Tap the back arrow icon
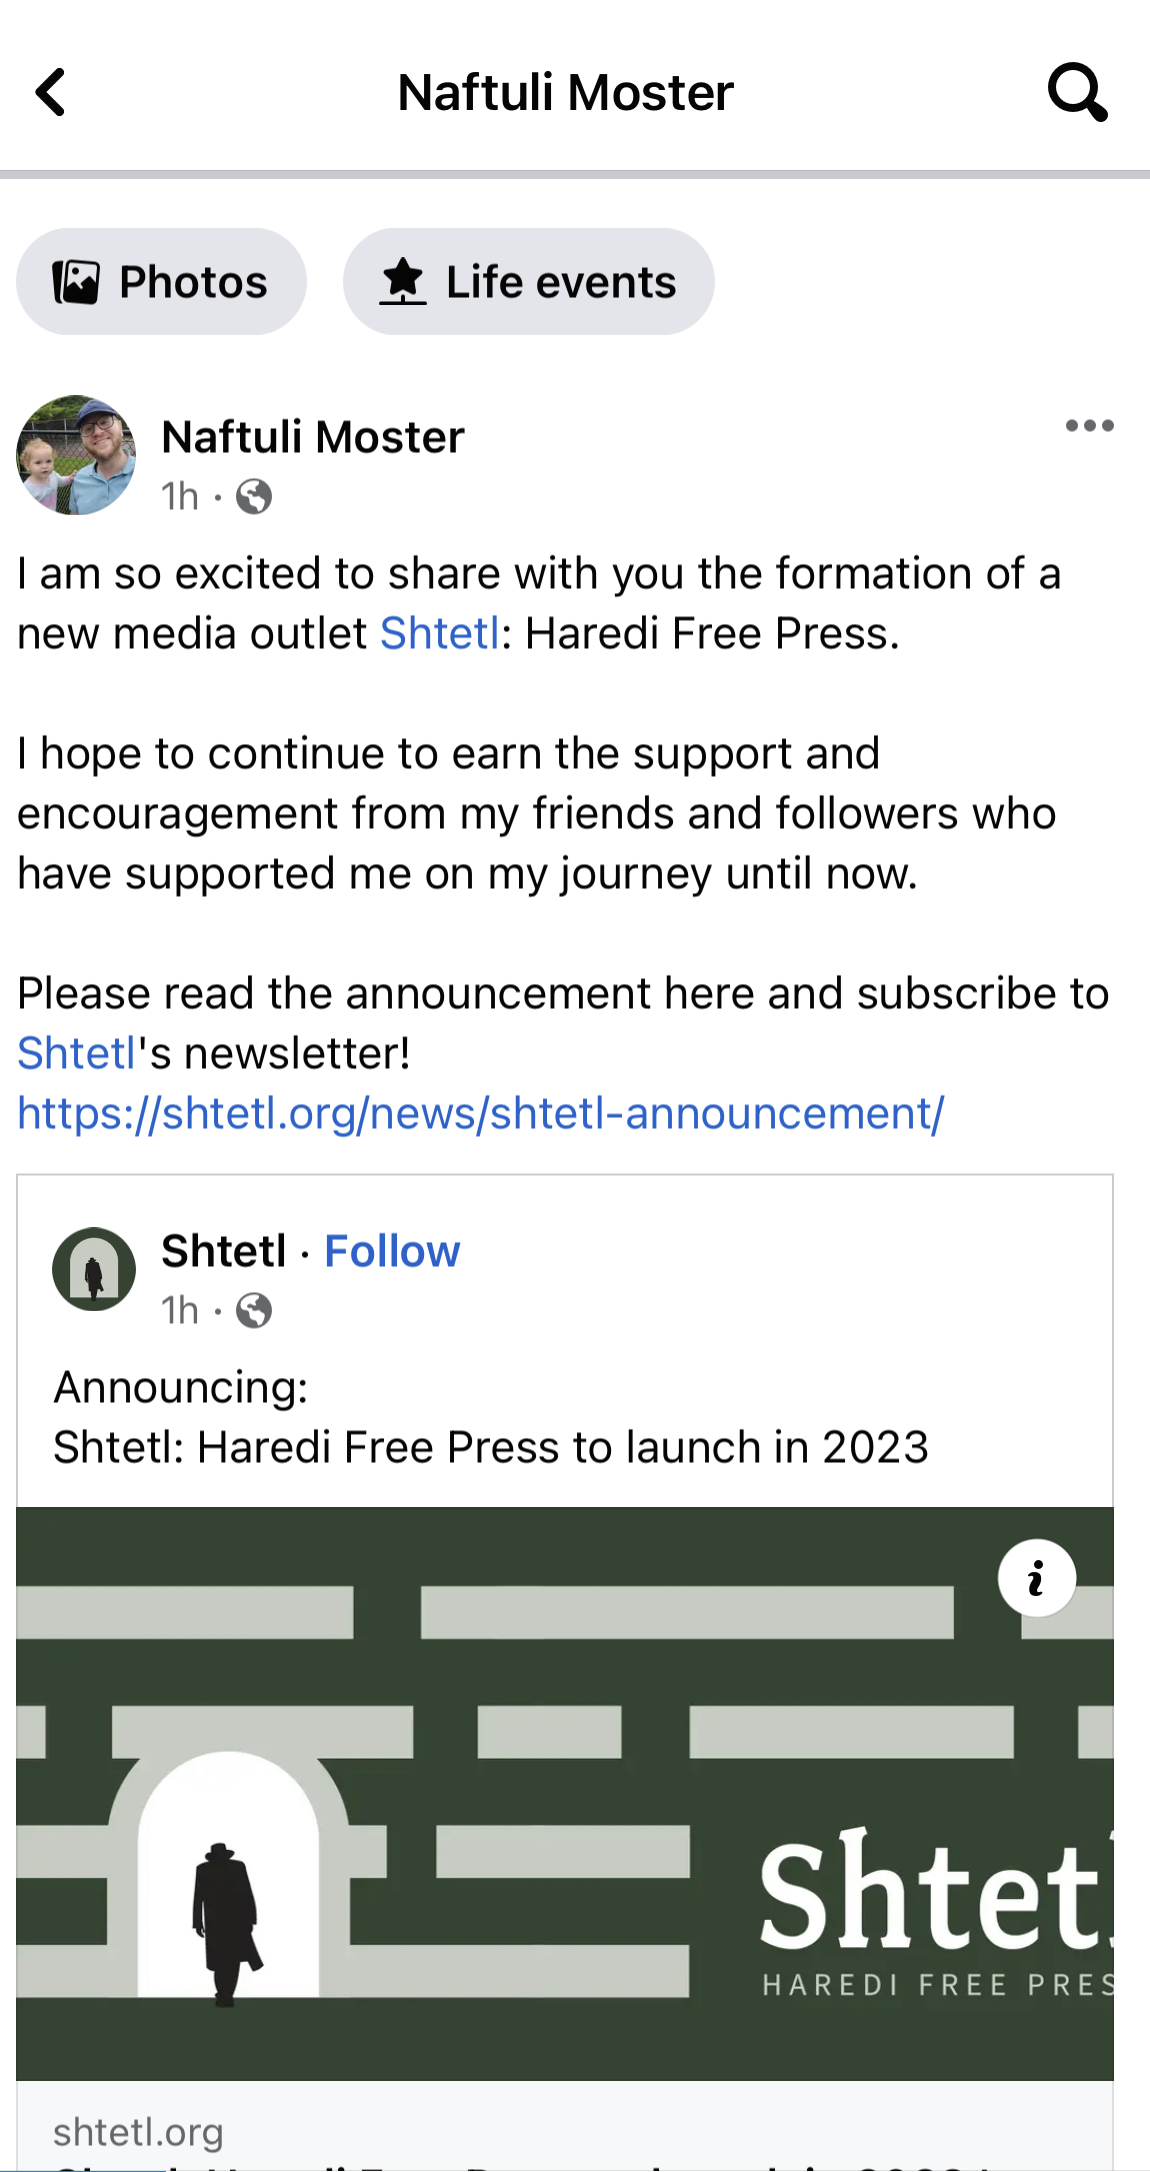Screen dimensions: 1150x2172 (x=51, y=93)
